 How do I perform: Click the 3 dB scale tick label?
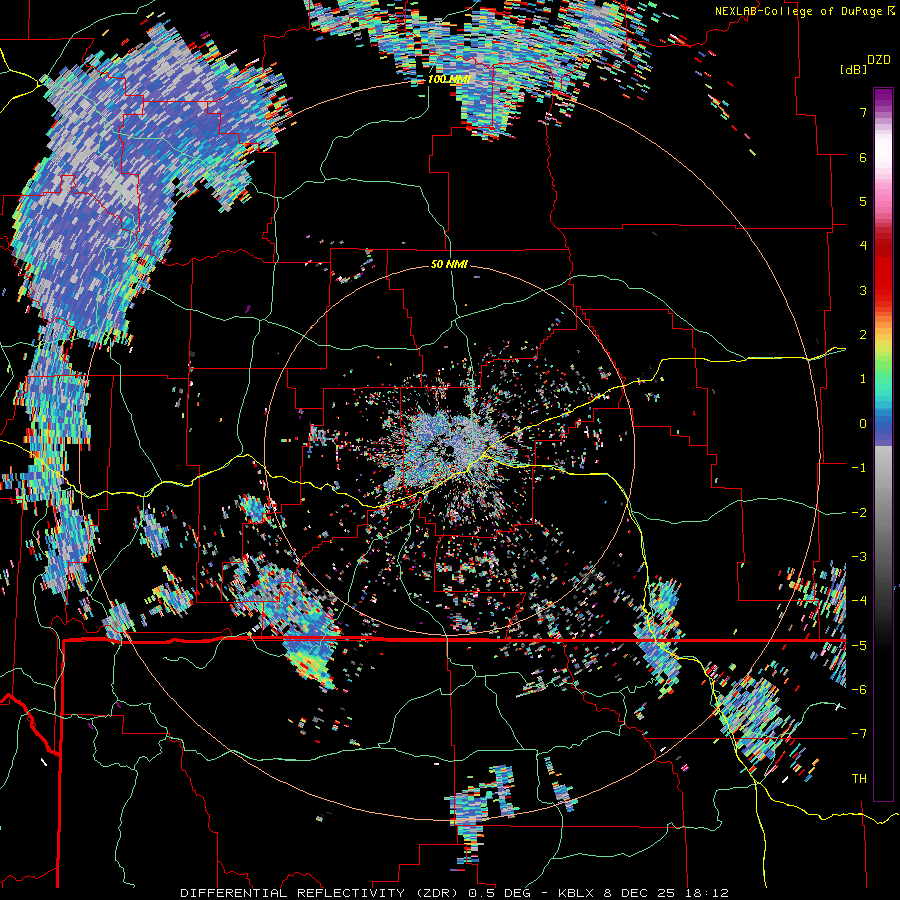(863, 290)
